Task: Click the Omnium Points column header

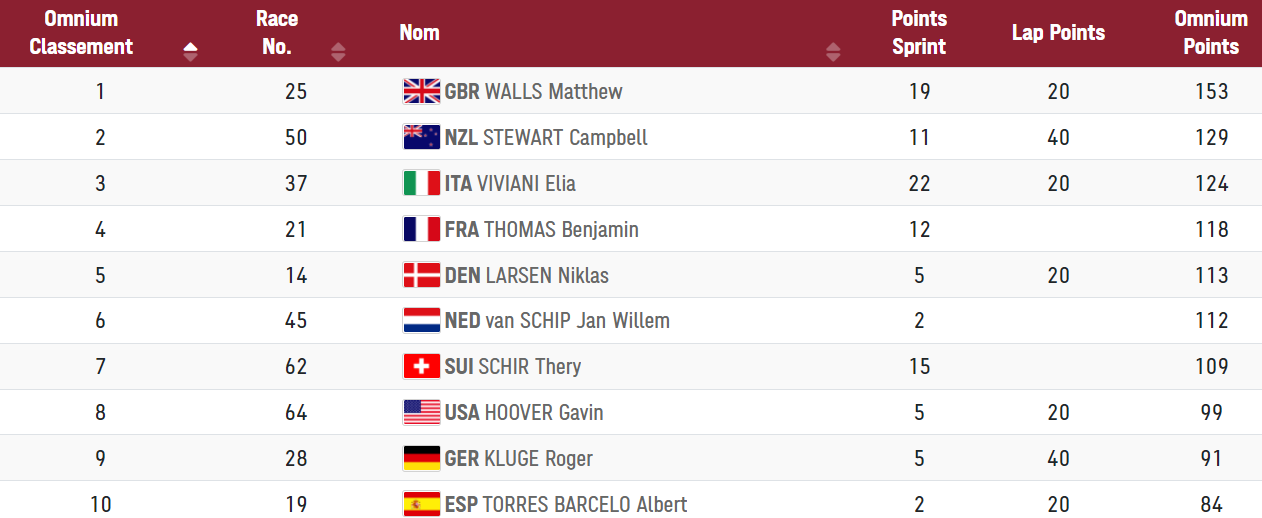Action: (x=1211, y=33)
